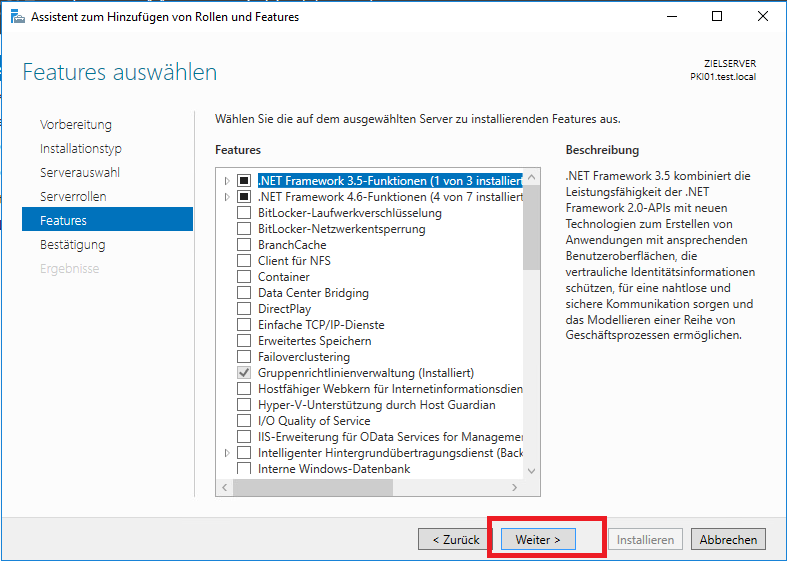Click the wizard icon in title bar
The height and width of the screenshot is (561, 787).
click(17, 16)
